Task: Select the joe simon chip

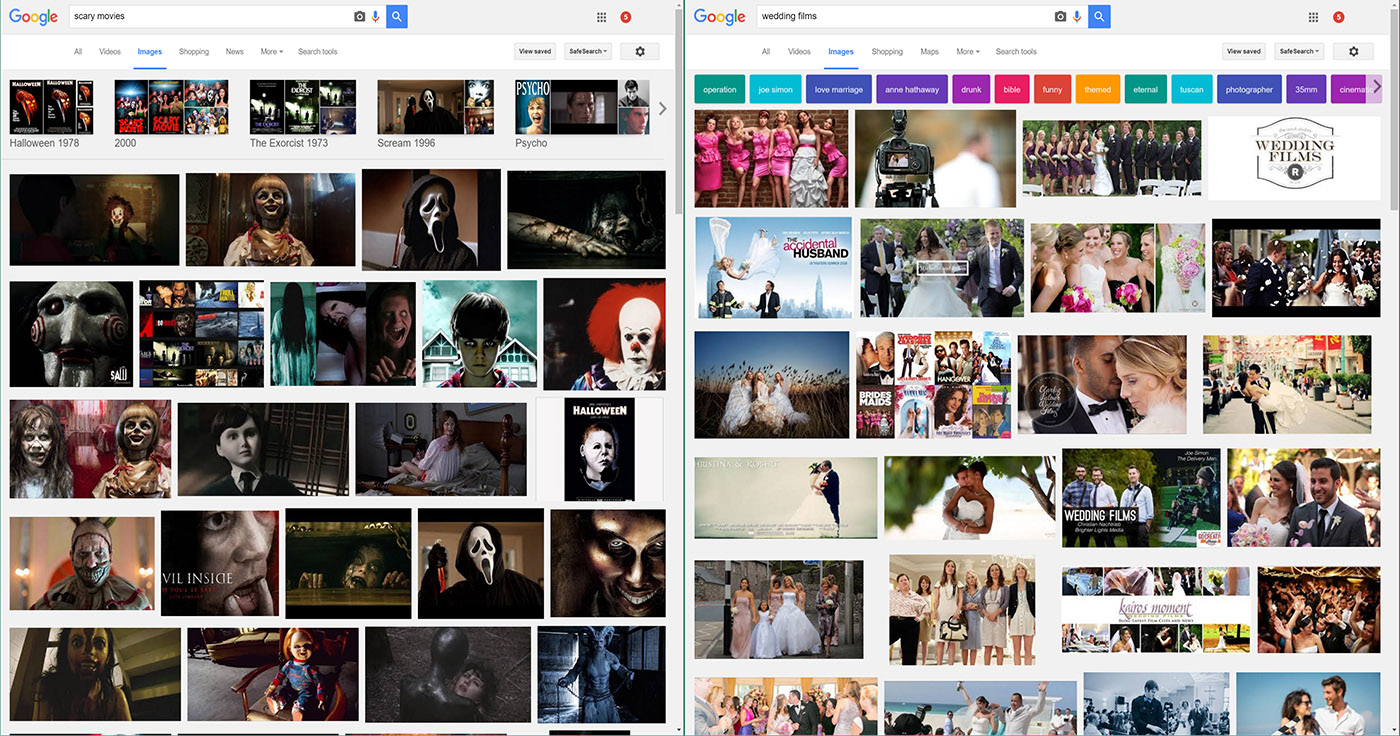Action: pyautogui.click(x=775, y=89)
